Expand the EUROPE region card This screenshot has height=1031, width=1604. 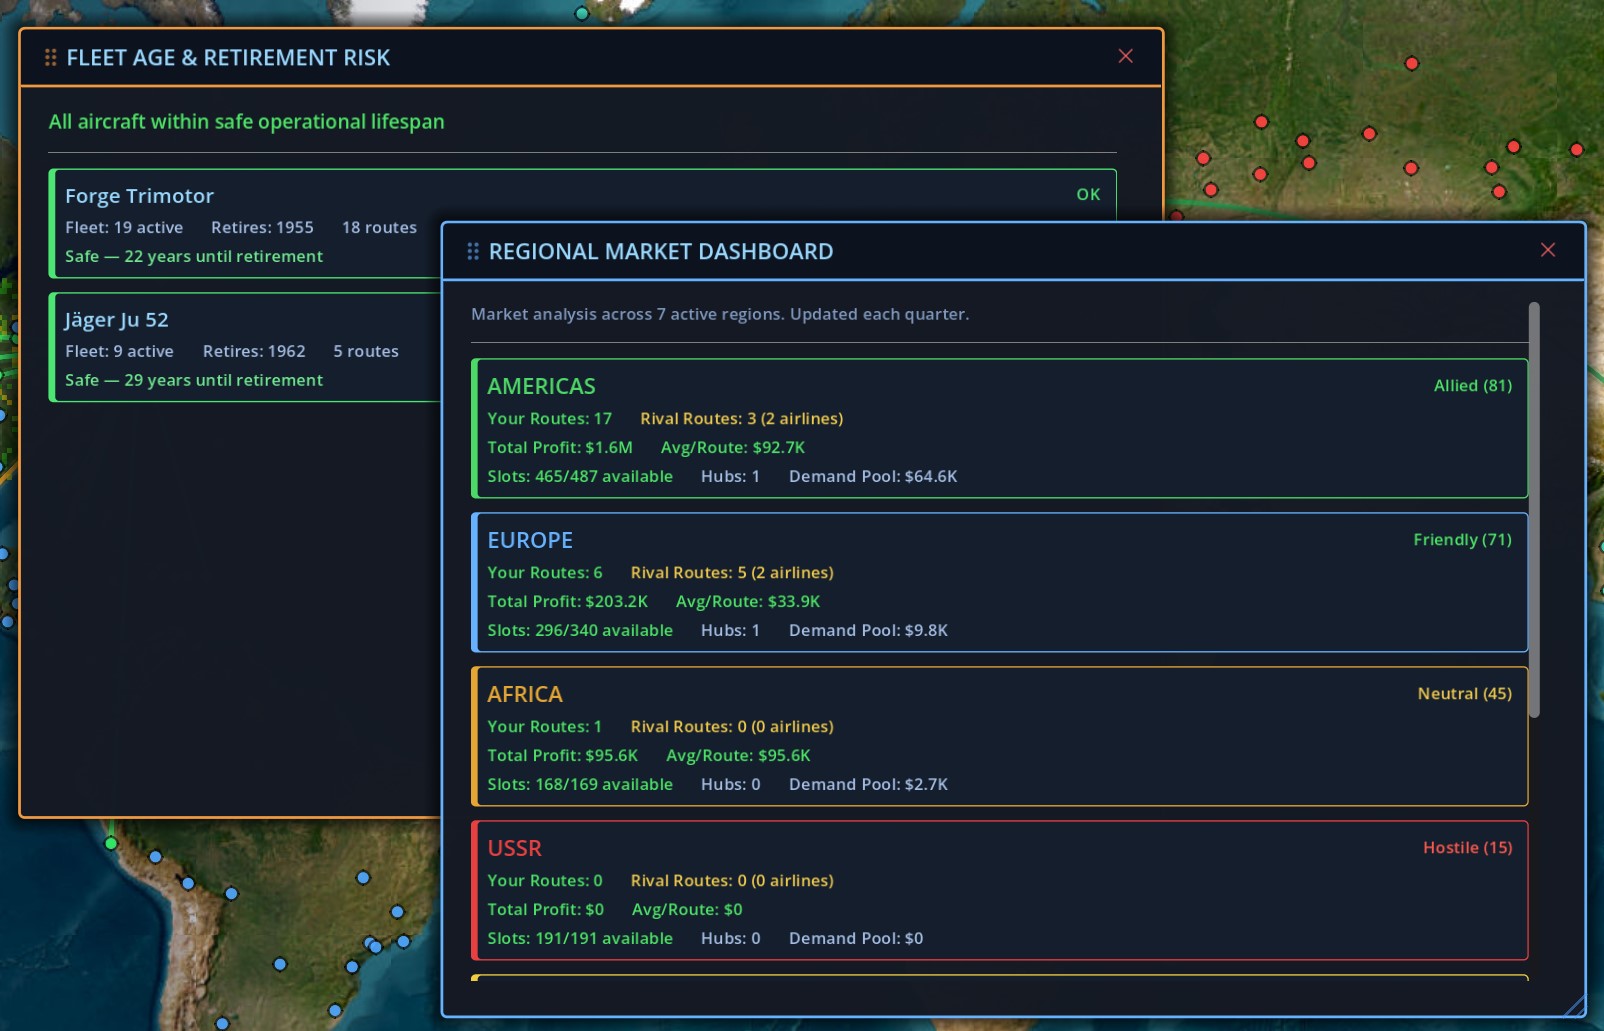(x=998, y=583)
